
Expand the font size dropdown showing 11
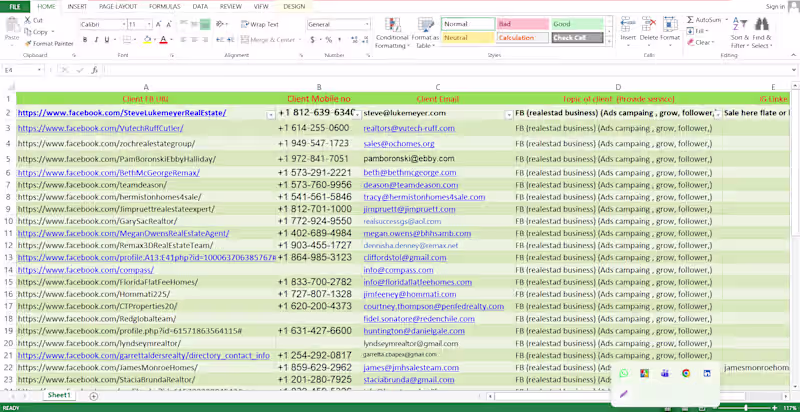click(x=149, y=24)
